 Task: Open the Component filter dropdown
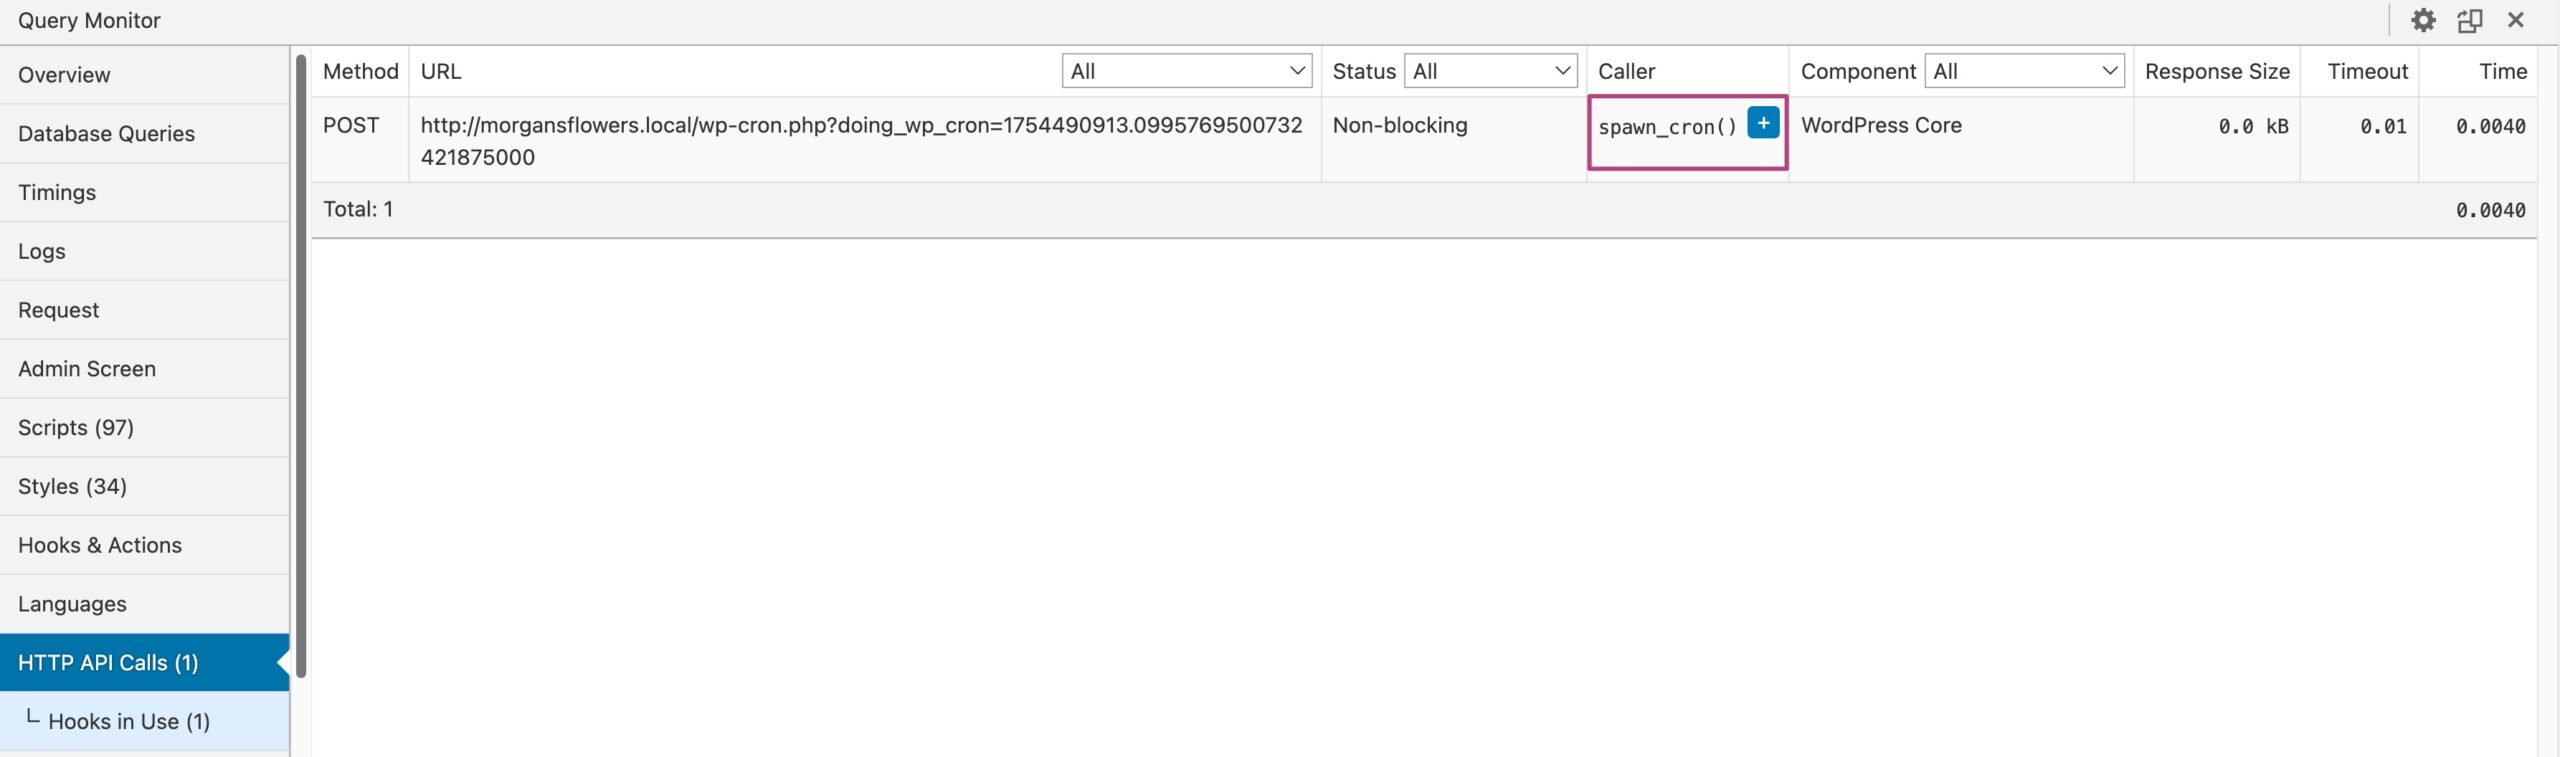coord(2024,71)
